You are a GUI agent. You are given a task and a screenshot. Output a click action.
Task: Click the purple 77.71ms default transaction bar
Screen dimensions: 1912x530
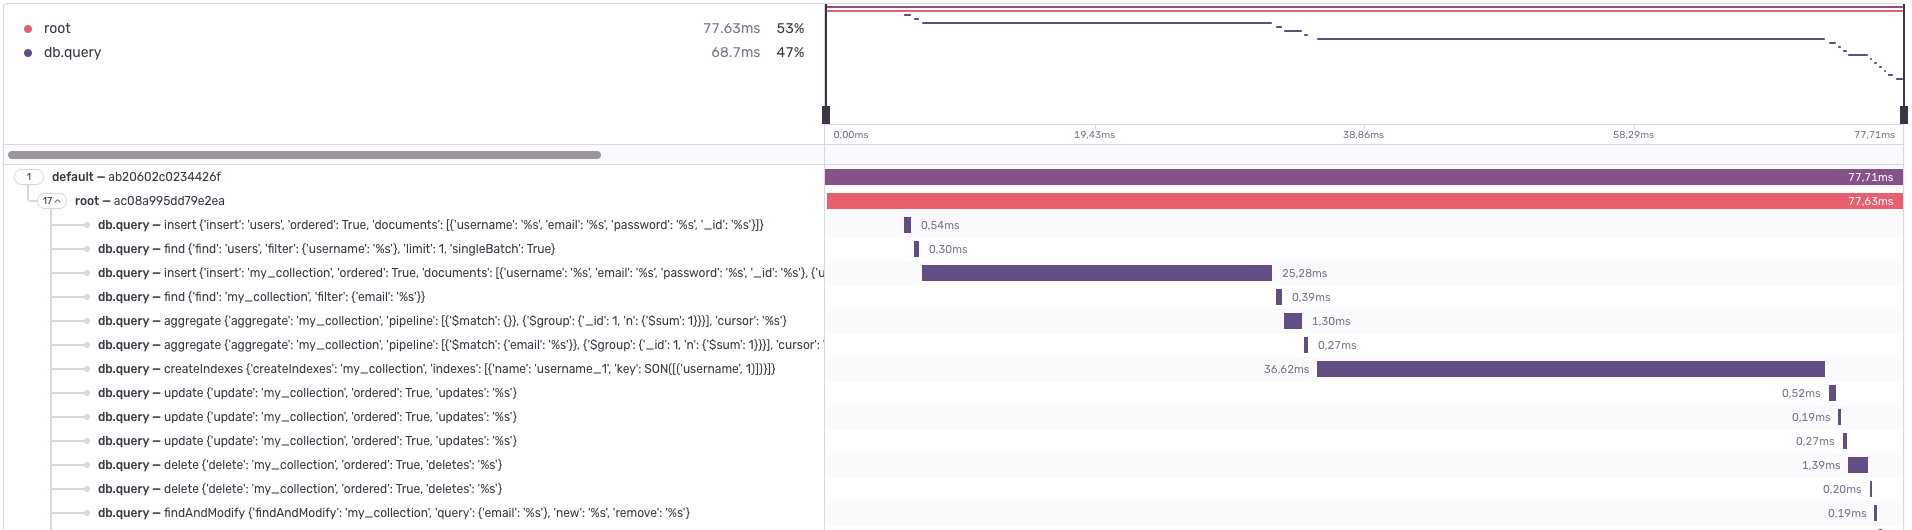(1364, 177)
